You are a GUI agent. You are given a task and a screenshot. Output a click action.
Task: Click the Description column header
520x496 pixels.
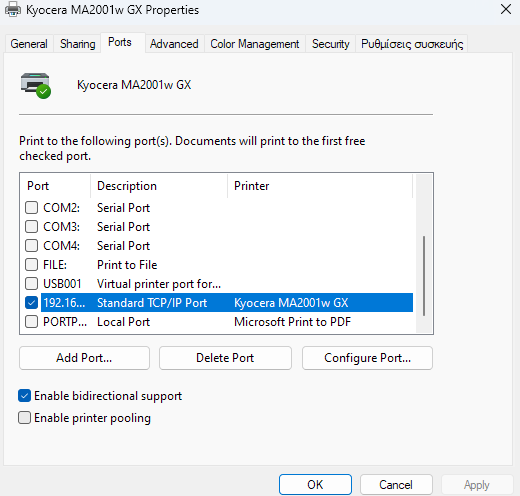pyautogui.click(x=159, y=186)
